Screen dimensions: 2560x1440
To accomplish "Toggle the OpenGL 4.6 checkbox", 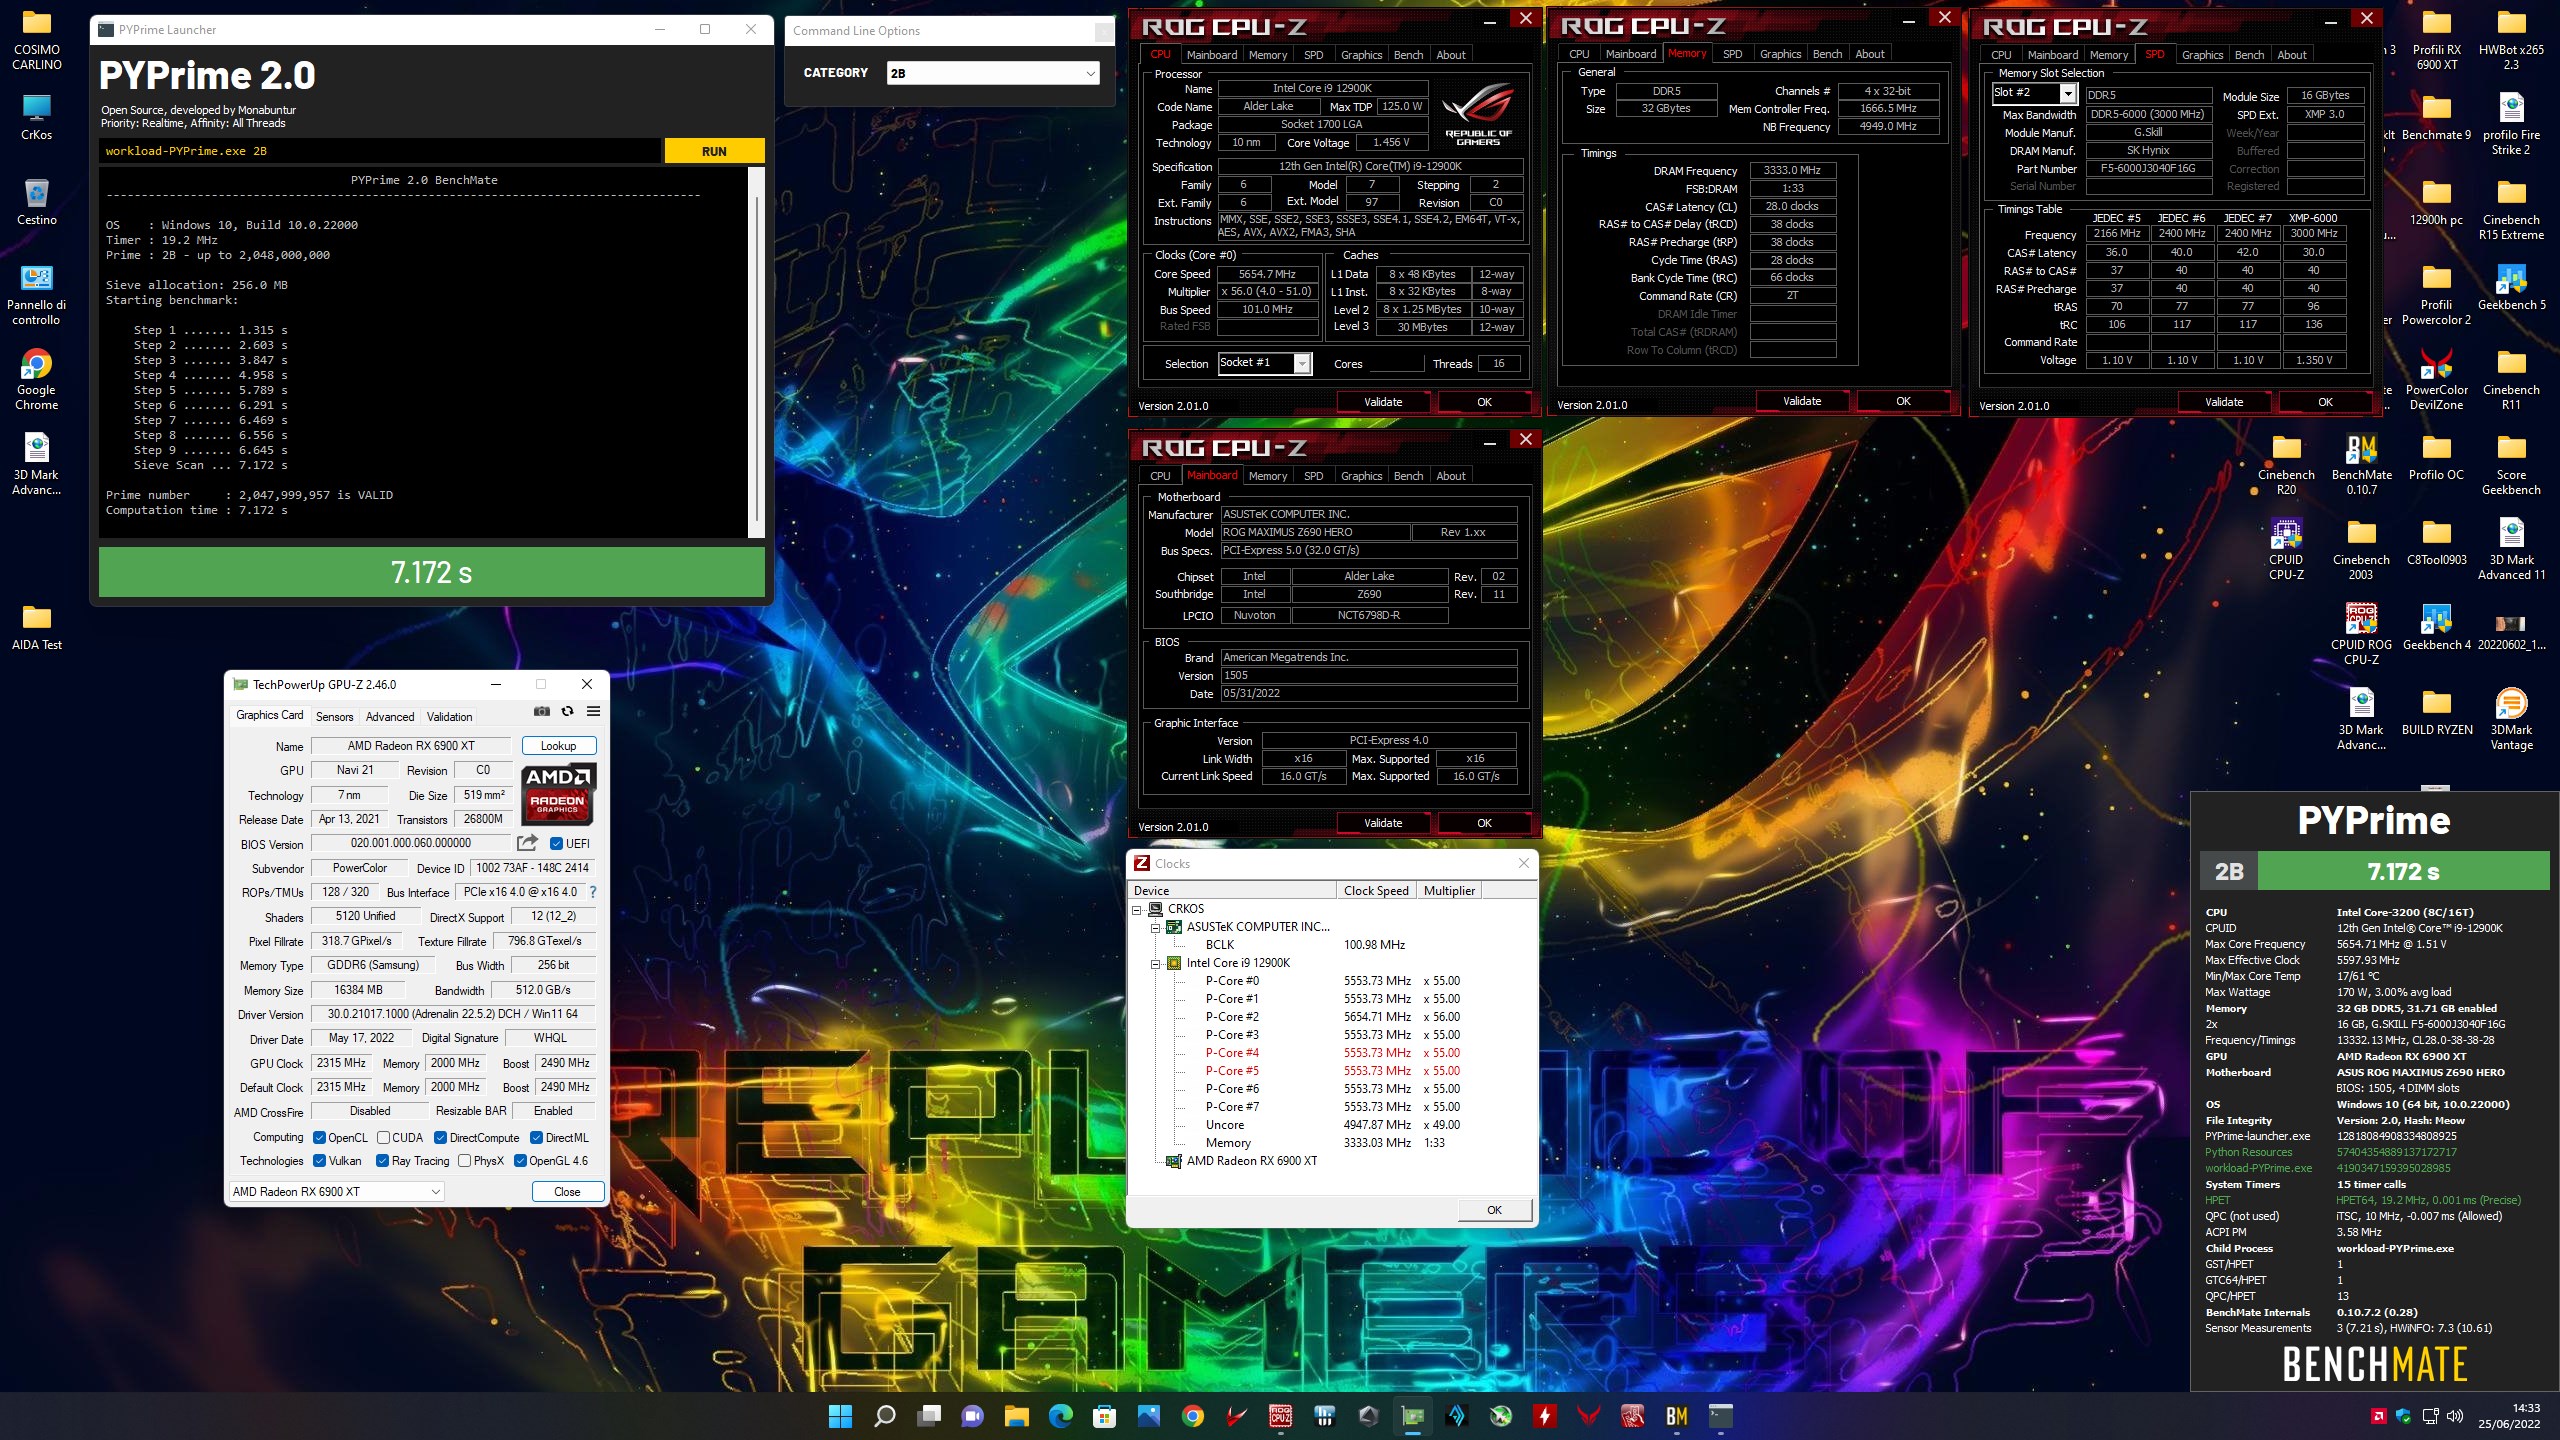I will click(x=520, y=1160).
